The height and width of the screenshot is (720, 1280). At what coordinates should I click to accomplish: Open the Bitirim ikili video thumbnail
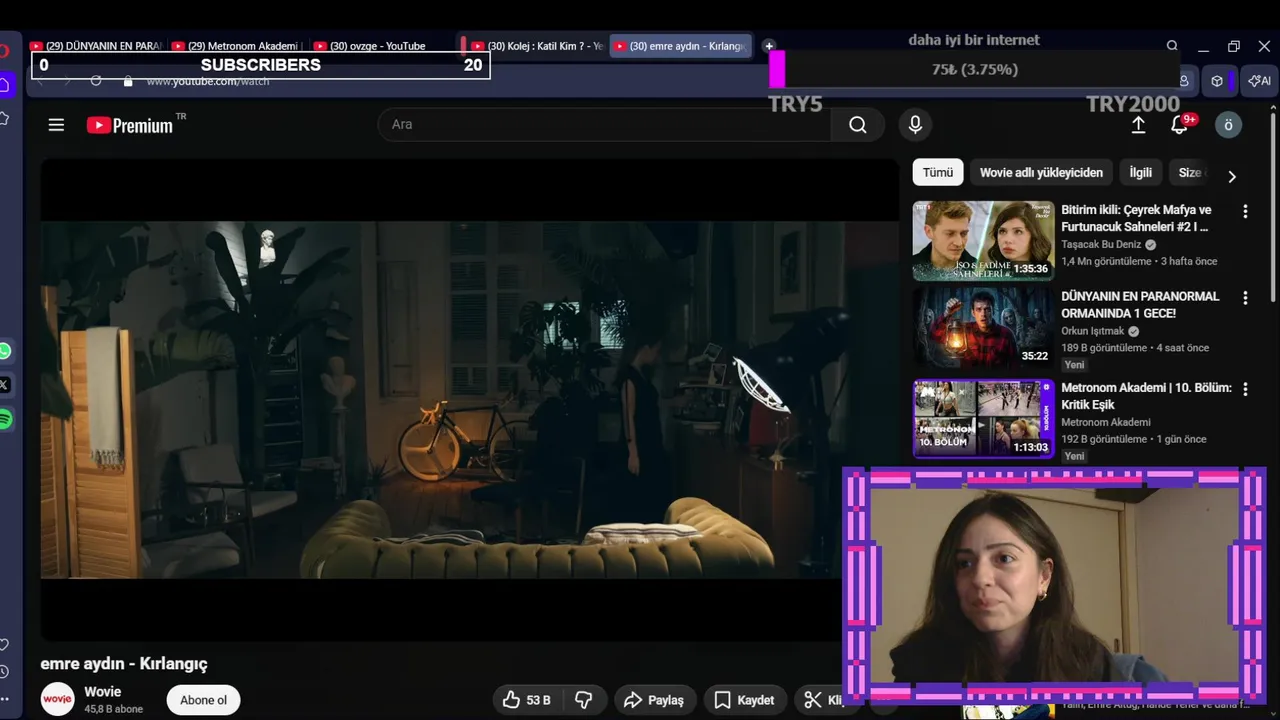[983, 241]
